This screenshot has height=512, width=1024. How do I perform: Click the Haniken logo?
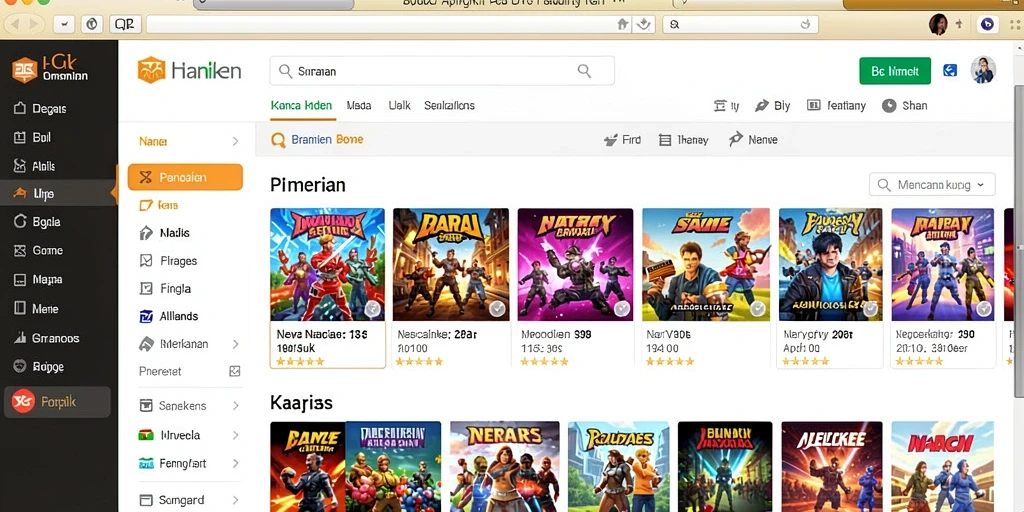click(x=189, y=70)
